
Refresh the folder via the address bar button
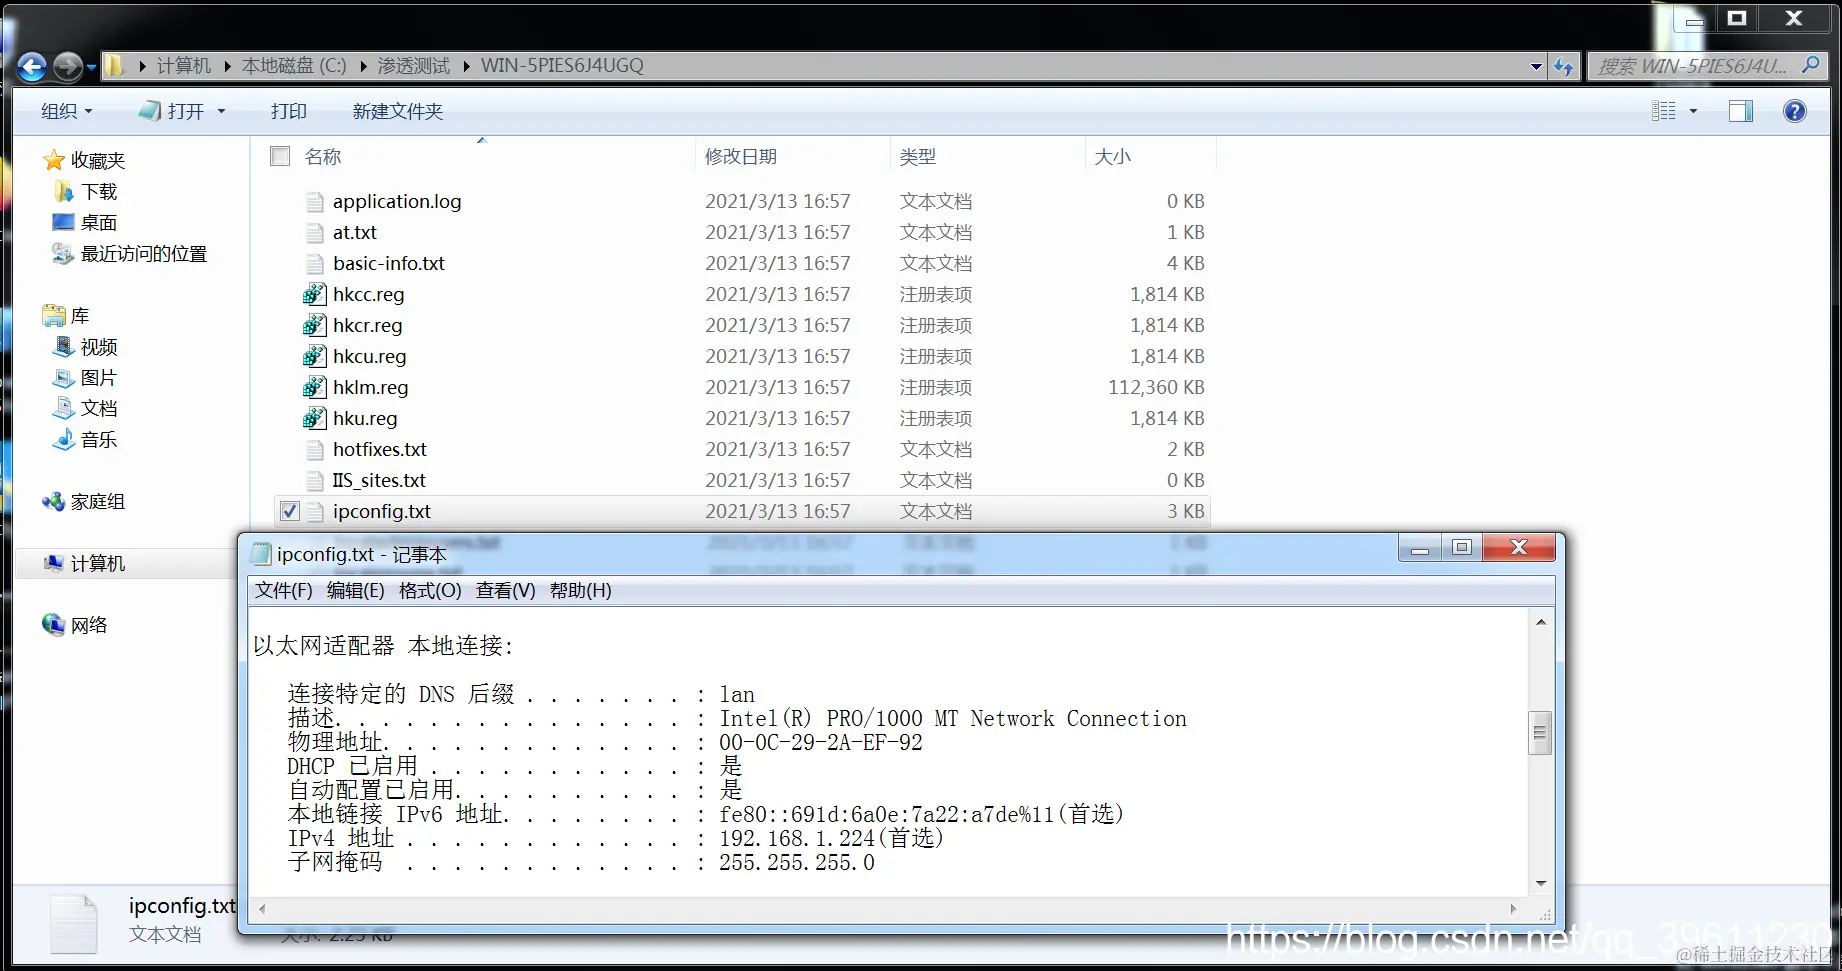[x=1564, y=67]
